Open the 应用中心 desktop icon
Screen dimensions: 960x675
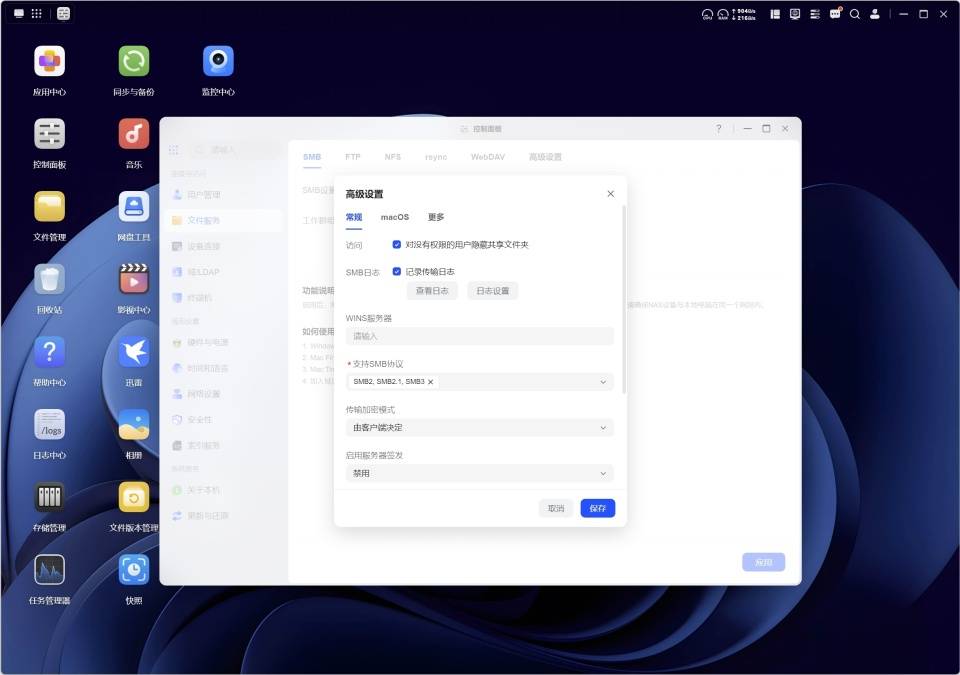(x=50, y=61)
